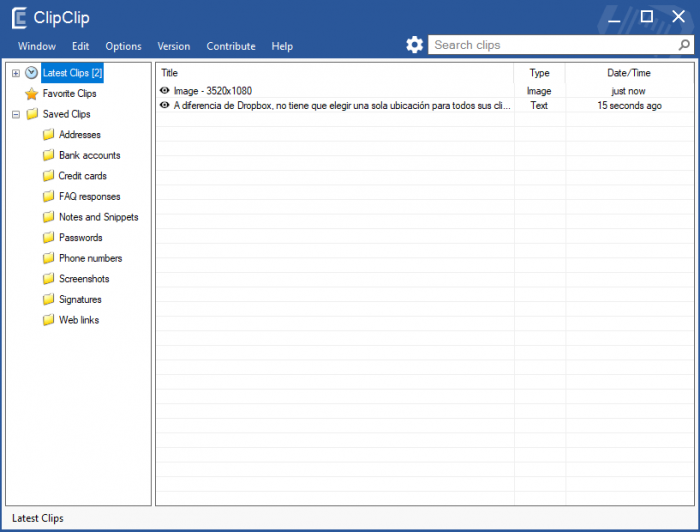The width and height of the screenshot is (700, 532).
Task: Select Latest Clips [2] in the tree
Action: pos(72,73)
